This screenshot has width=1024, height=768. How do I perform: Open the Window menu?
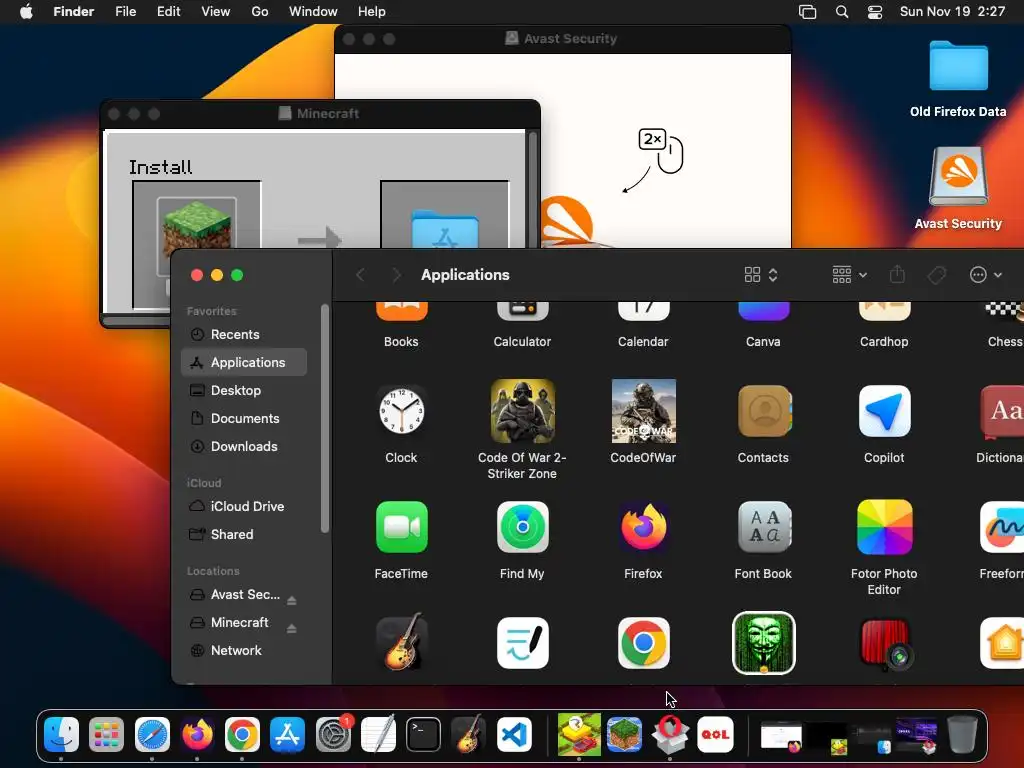[x=313, y=12]
